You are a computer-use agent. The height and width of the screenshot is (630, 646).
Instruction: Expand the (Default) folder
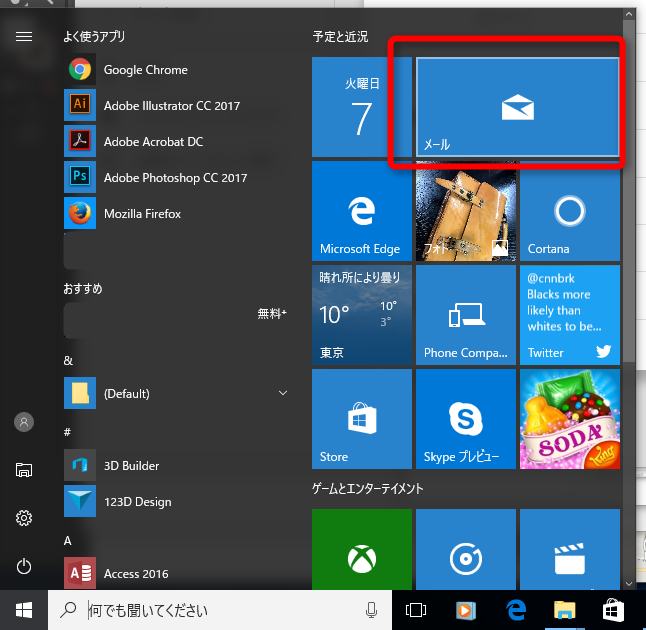176,393
